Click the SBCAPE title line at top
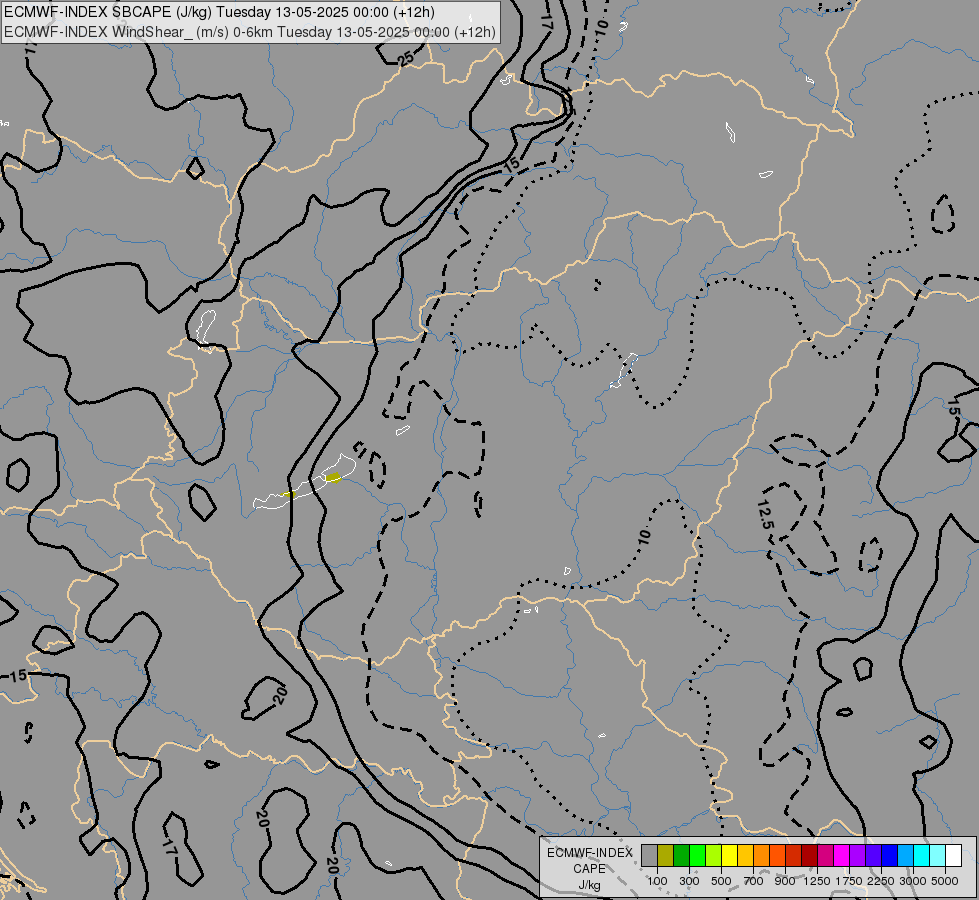The height and width of the screenshot is (900, 979). [x=219, y=12]
